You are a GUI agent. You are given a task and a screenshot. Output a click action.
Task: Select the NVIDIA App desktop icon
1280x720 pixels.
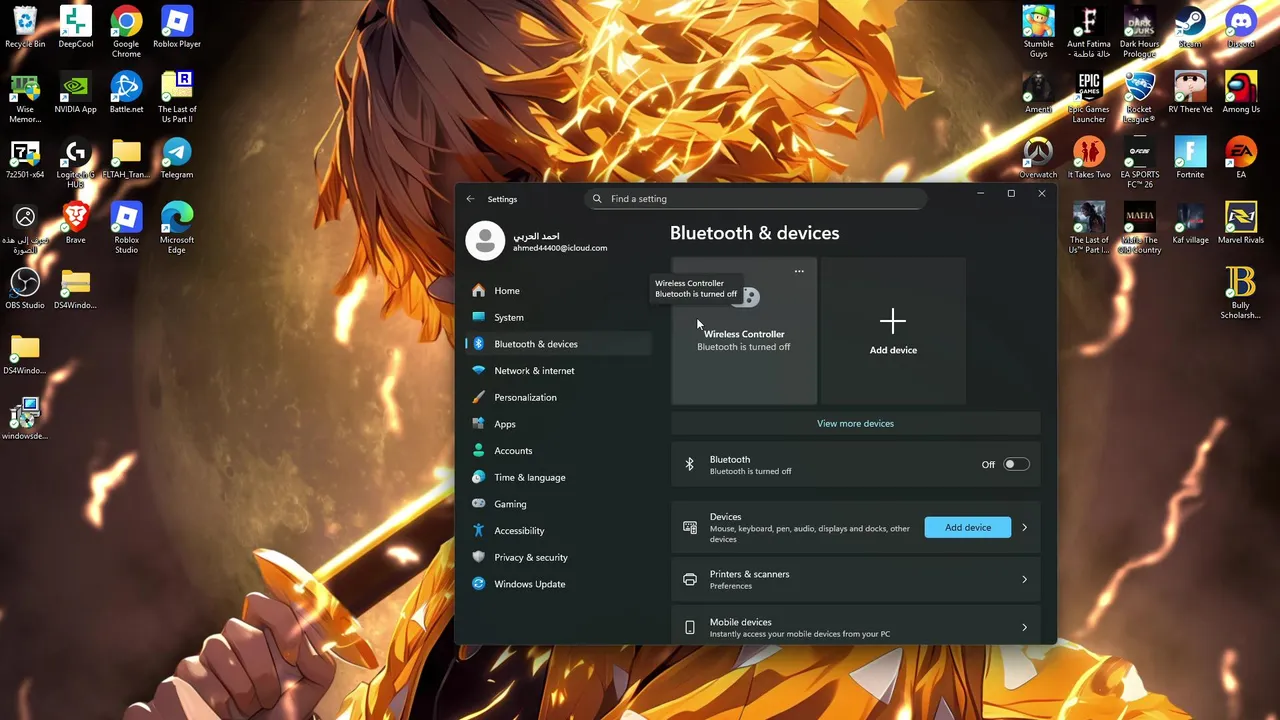click(x=76, y=93)
